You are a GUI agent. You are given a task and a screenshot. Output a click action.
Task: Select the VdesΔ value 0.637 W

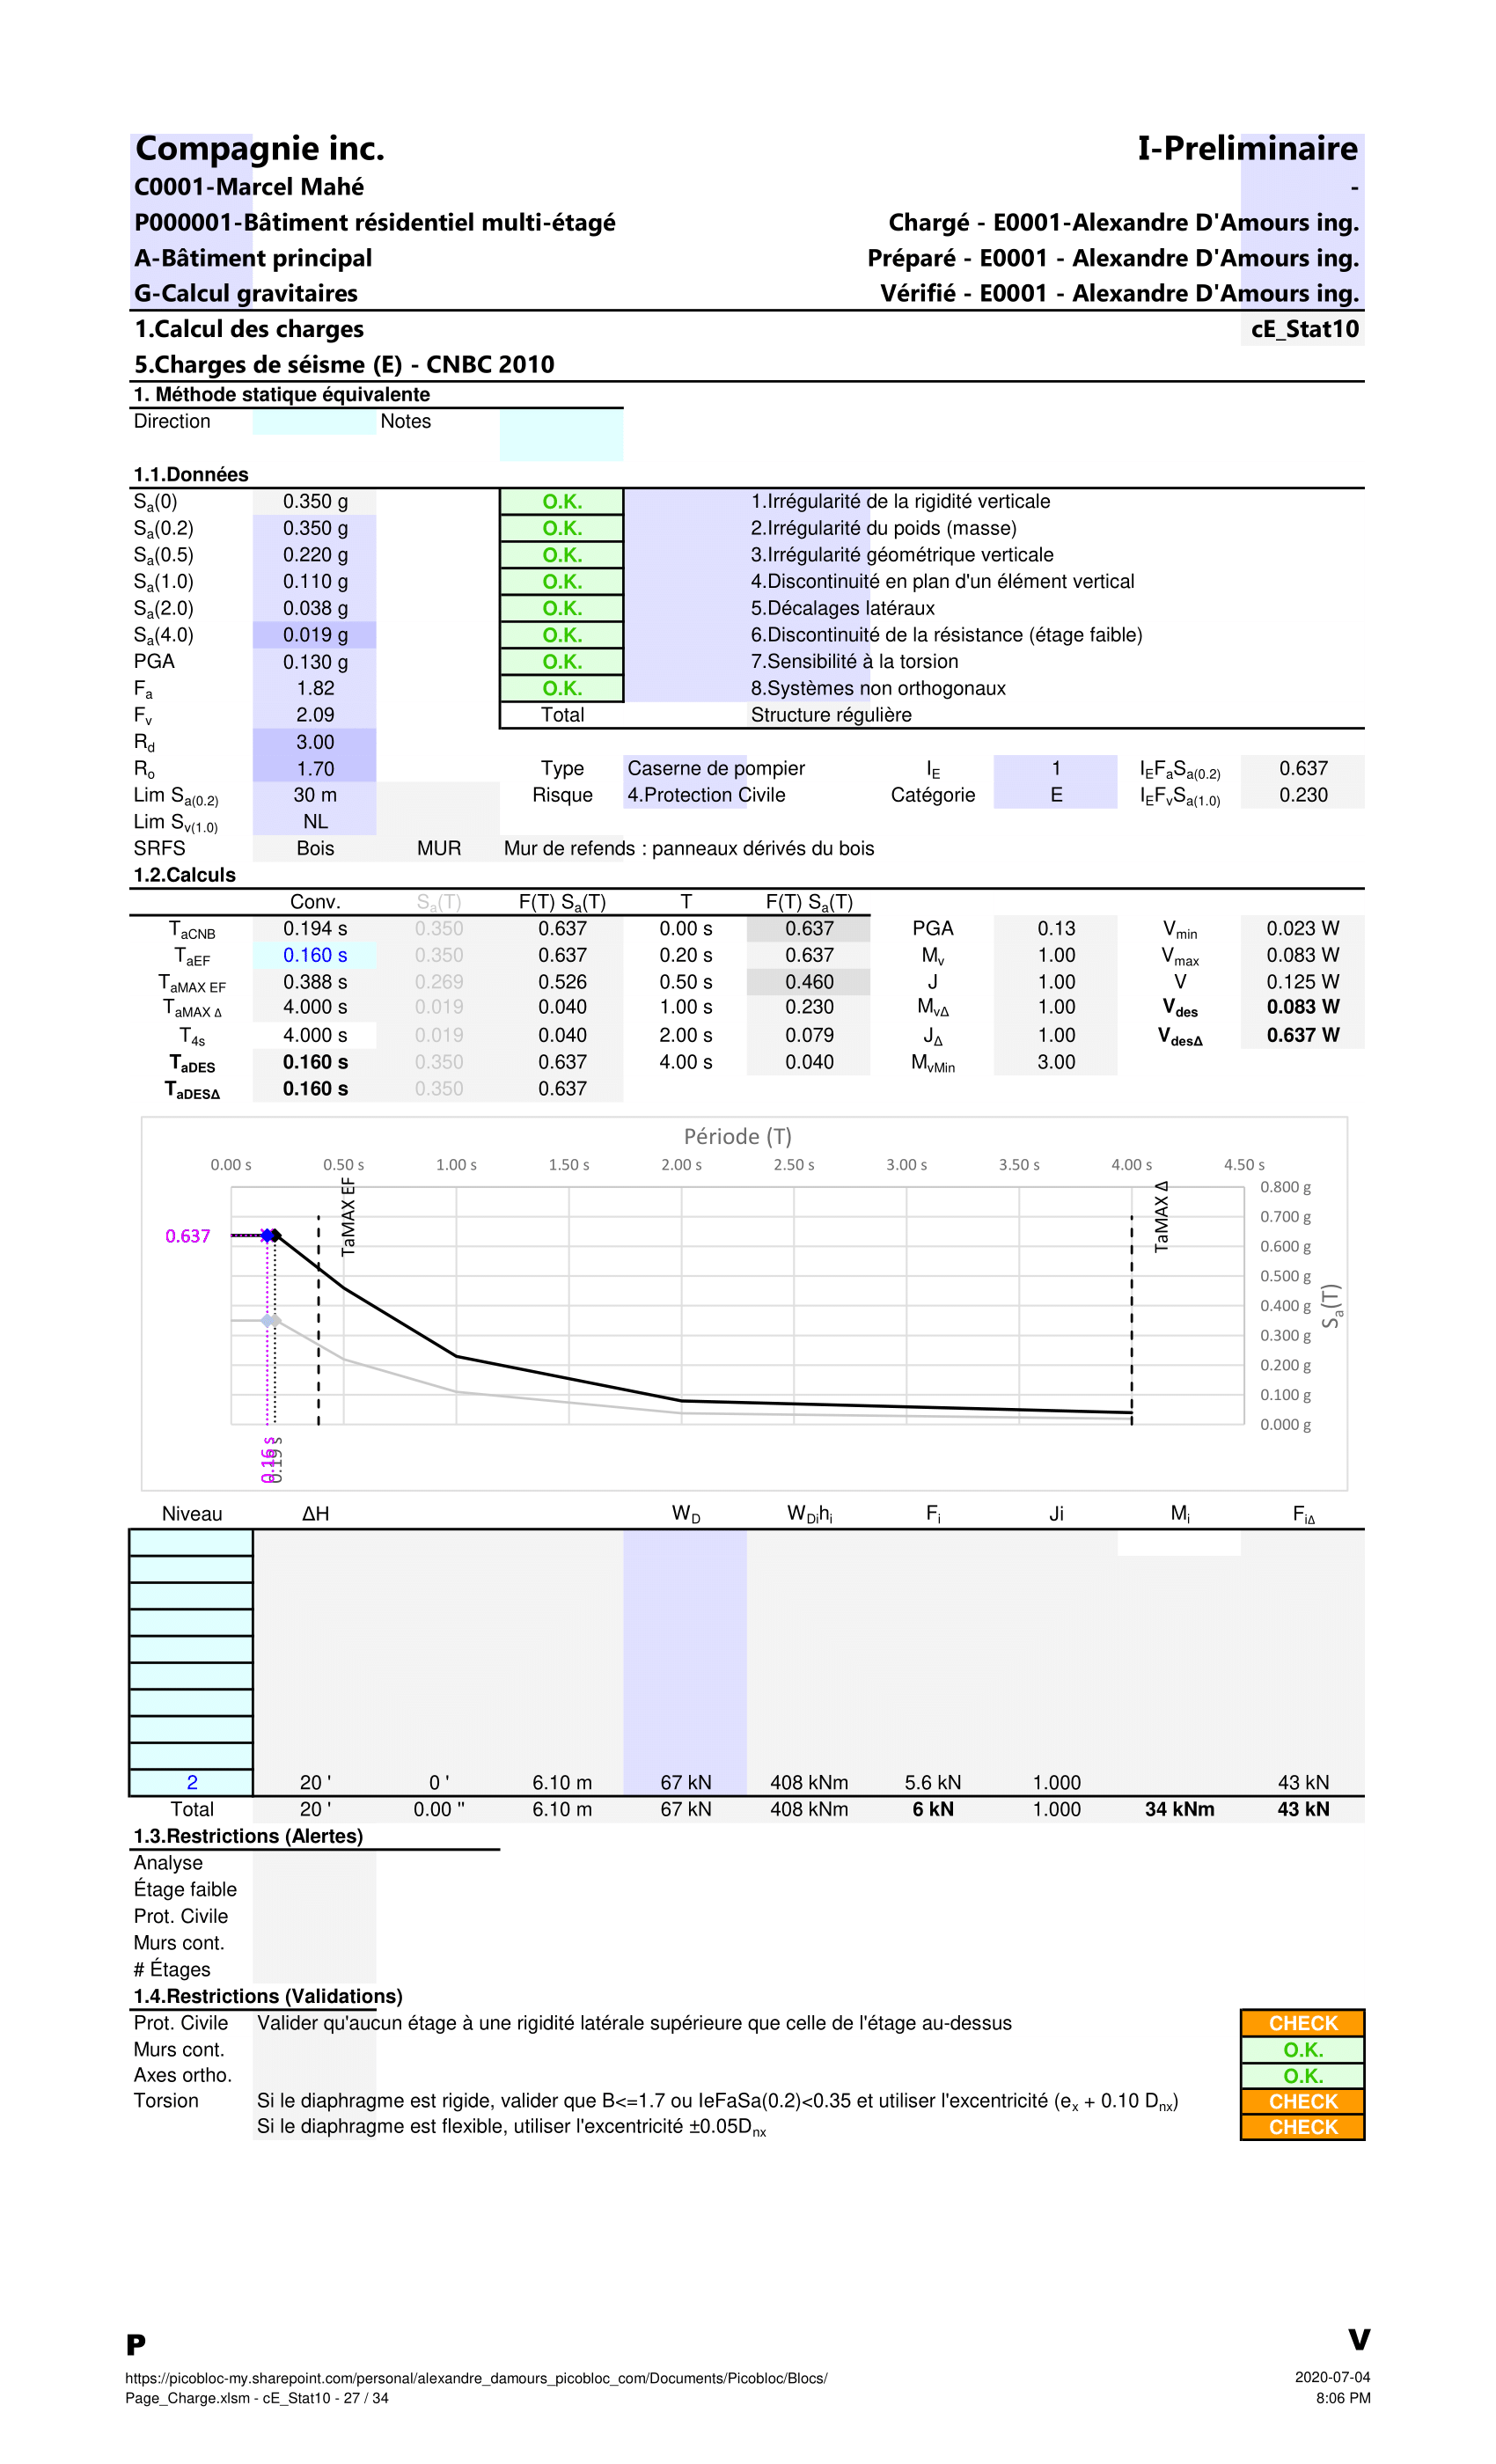coord(1303,1035)
